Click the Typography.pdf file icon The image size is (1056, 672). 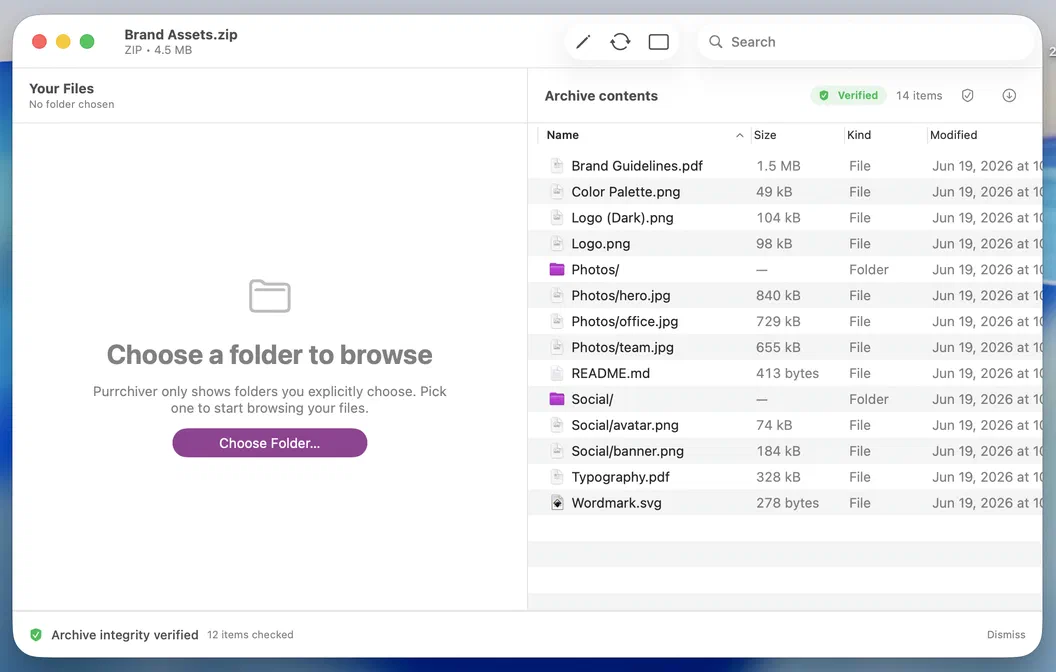[557, 477]
